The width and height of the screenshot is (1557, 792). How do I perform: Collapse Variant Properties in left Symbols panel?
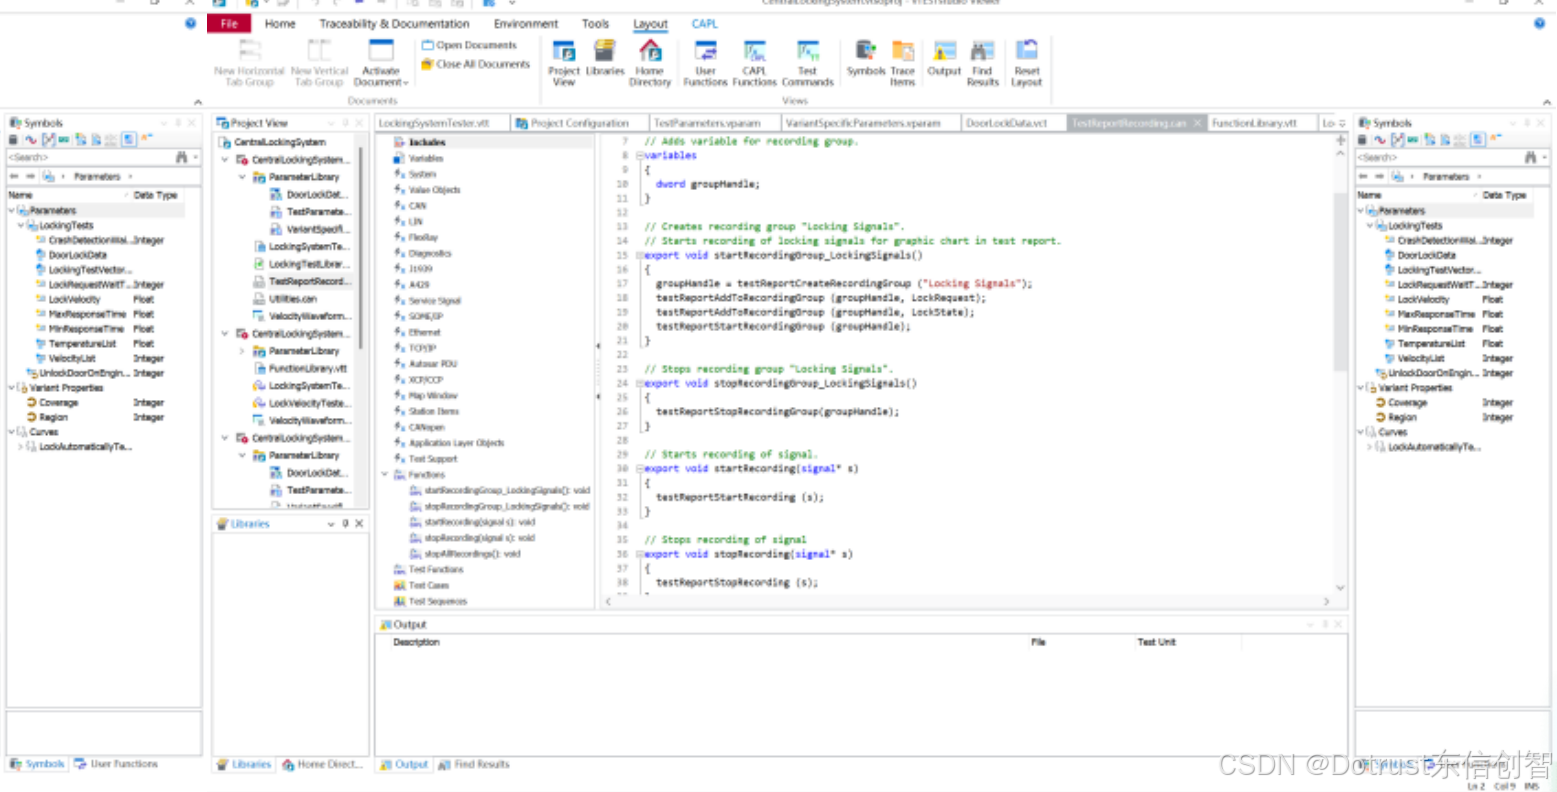coord(12,388)
